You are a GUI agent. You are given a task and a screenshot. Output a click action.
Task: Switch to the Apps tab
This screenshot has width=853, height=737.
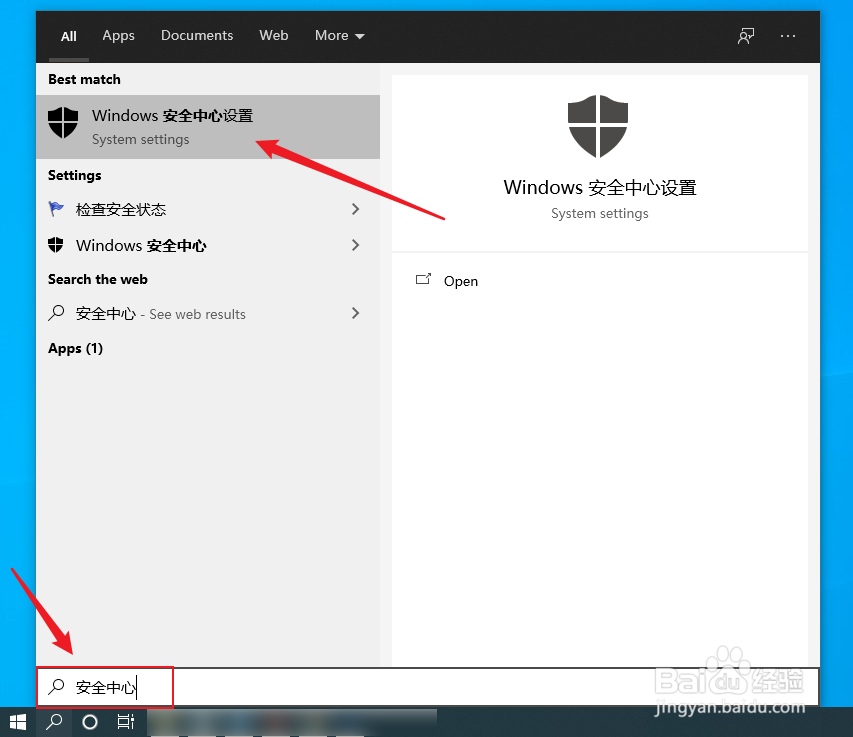click(x=119, y=36)
